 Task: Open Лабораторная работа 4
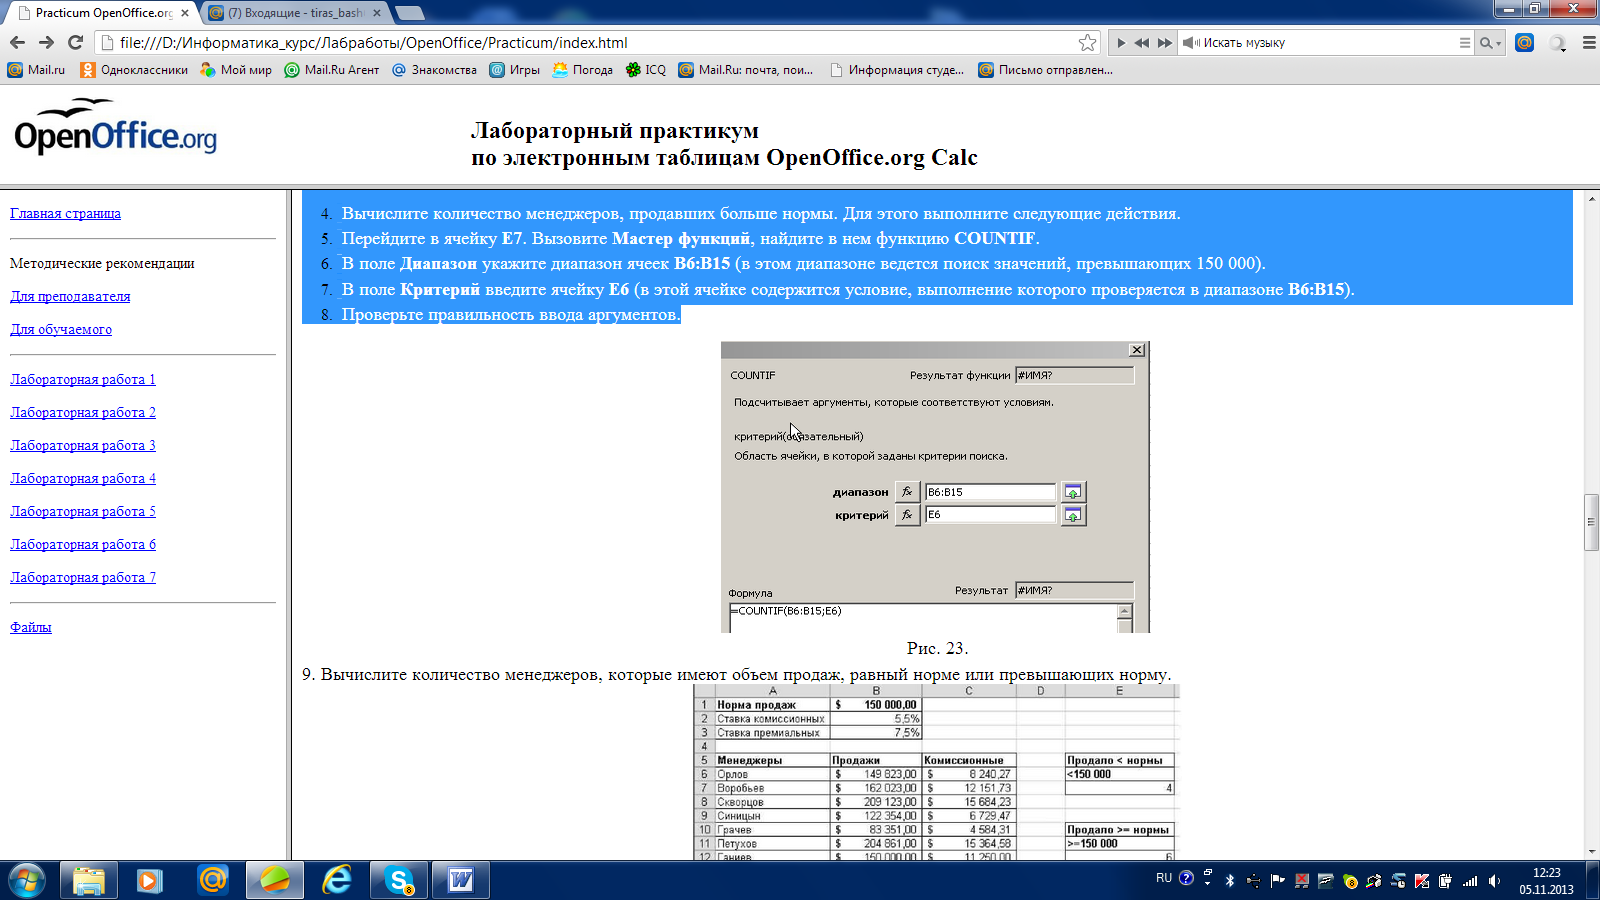click(x=83, y=478)
